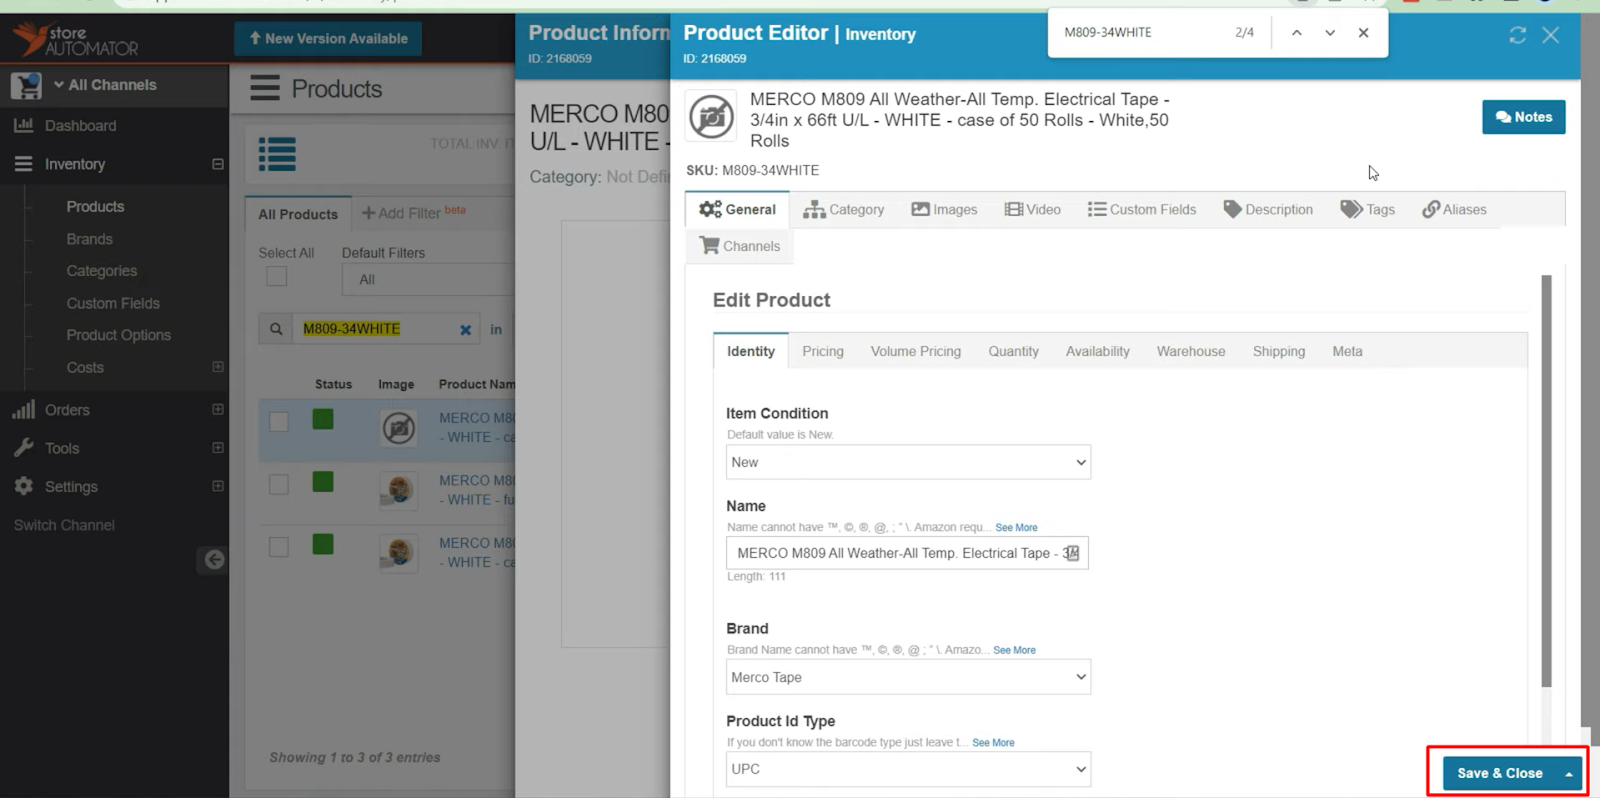Image resolution: width=1600 pixels, height=798 pixels.
Task: Expand the Orders menu
Action: coord(218,409)
